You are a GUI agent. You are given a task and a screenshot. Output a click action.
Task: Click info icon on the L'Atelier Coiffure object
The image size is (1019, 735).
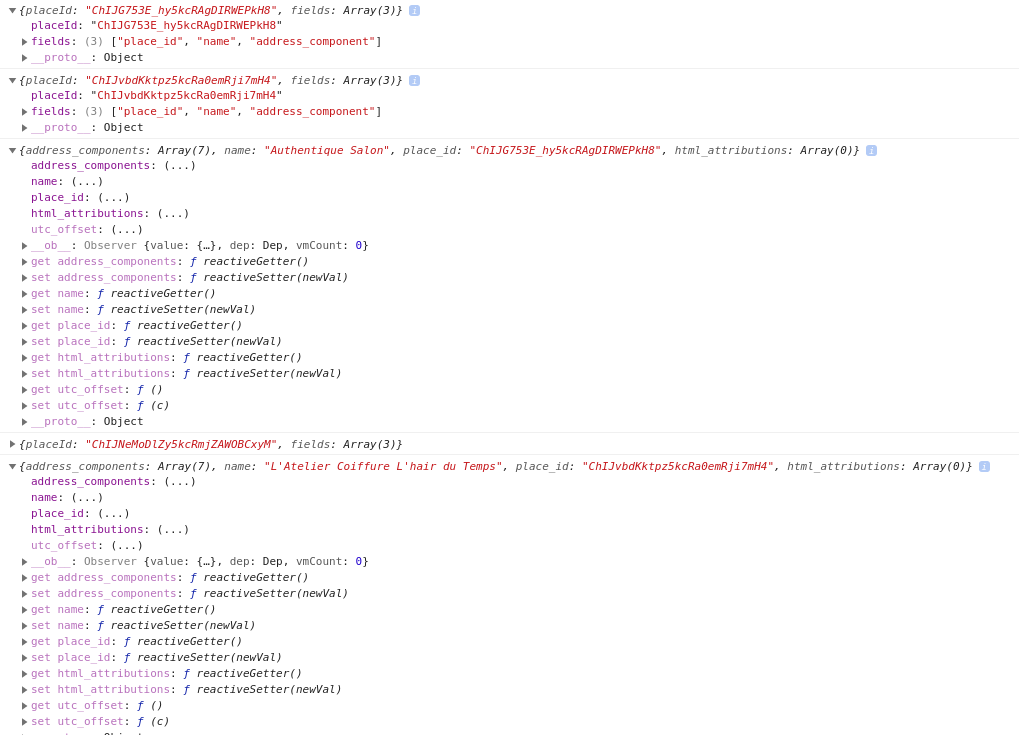[x=984, y=466]
